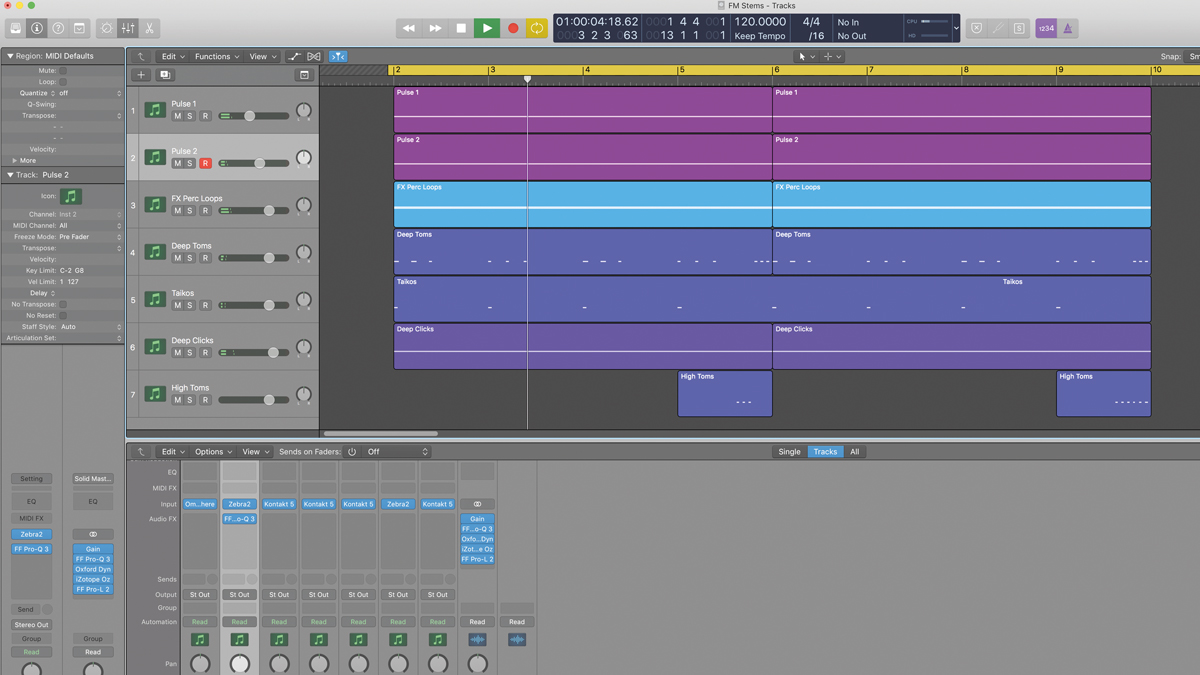Select the Tracks mixer view button
The image size is (1200, 675).
point(825,452)
